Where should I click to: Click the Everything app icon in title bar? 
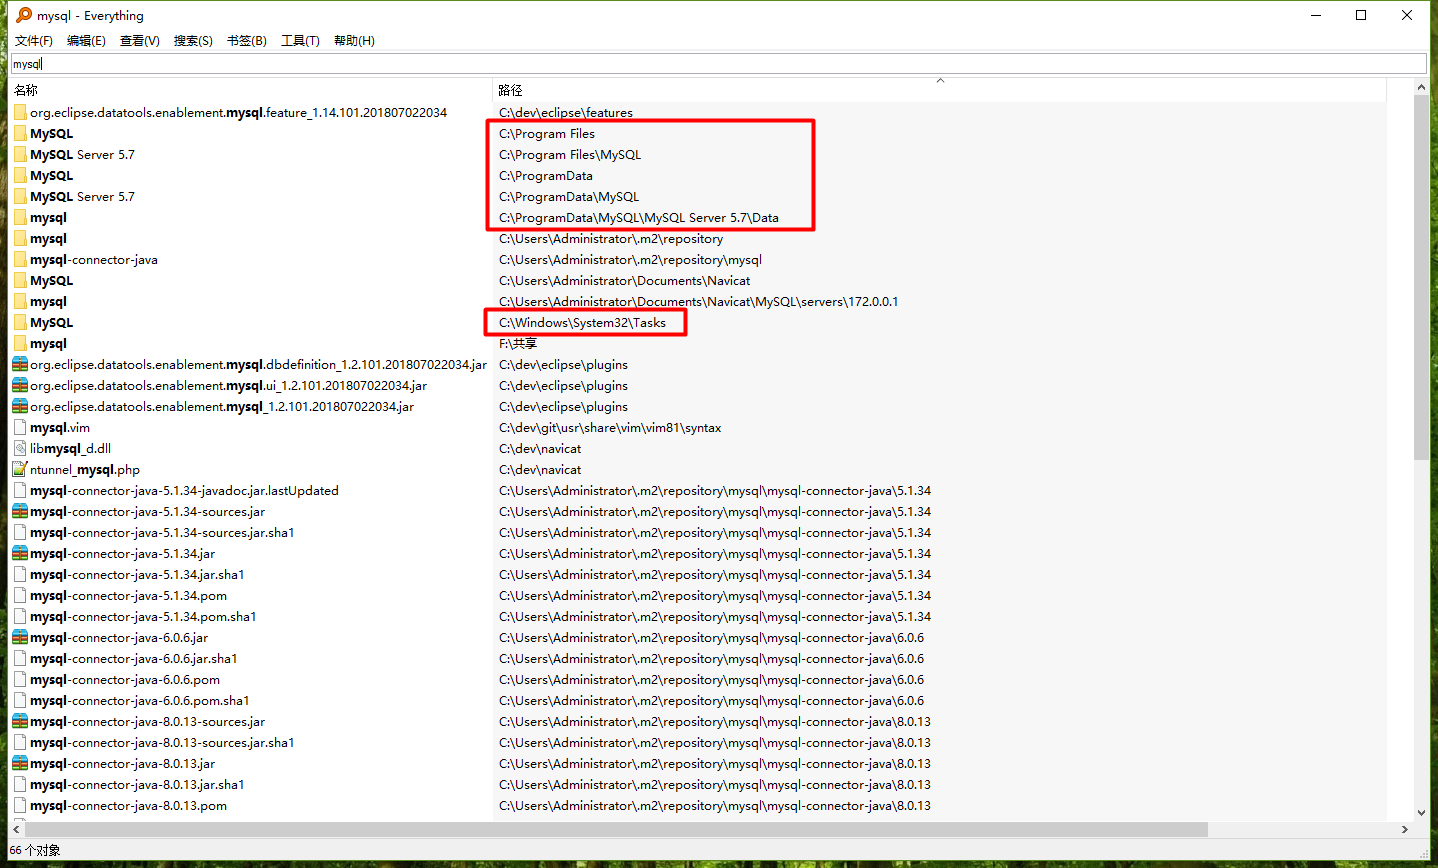(x=23, y=15)
